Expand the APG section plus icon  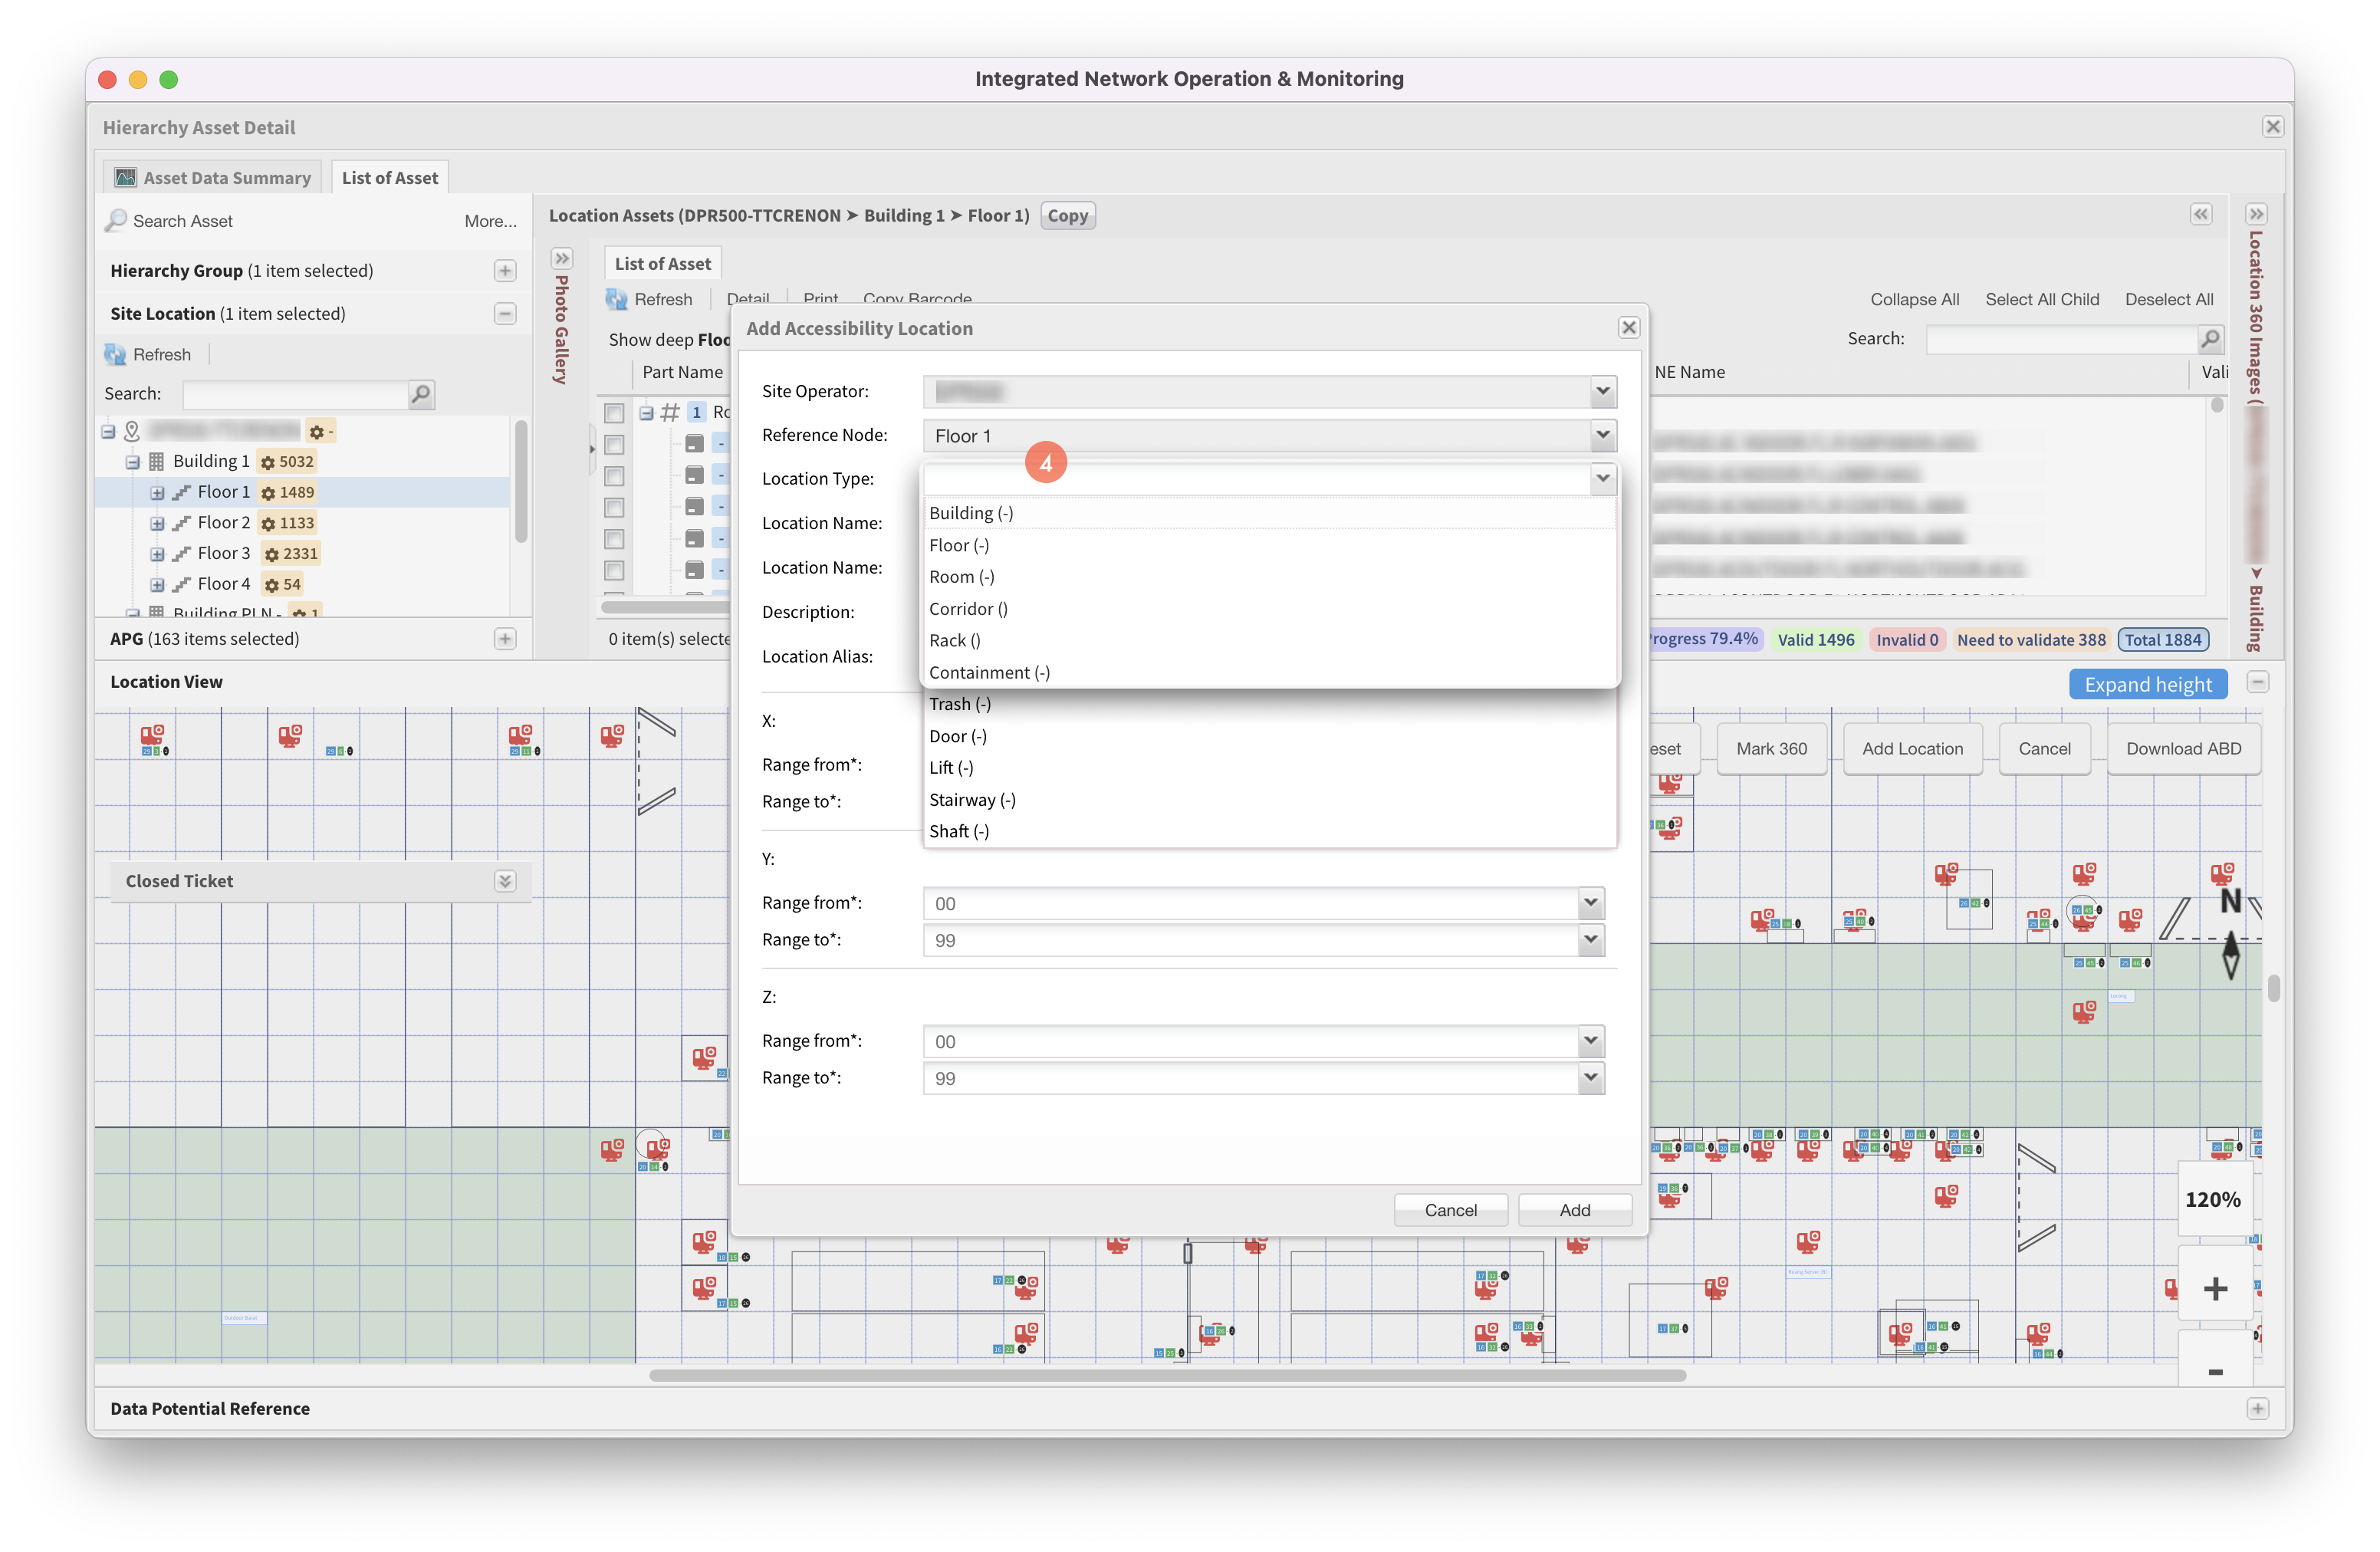click(505, 639)
